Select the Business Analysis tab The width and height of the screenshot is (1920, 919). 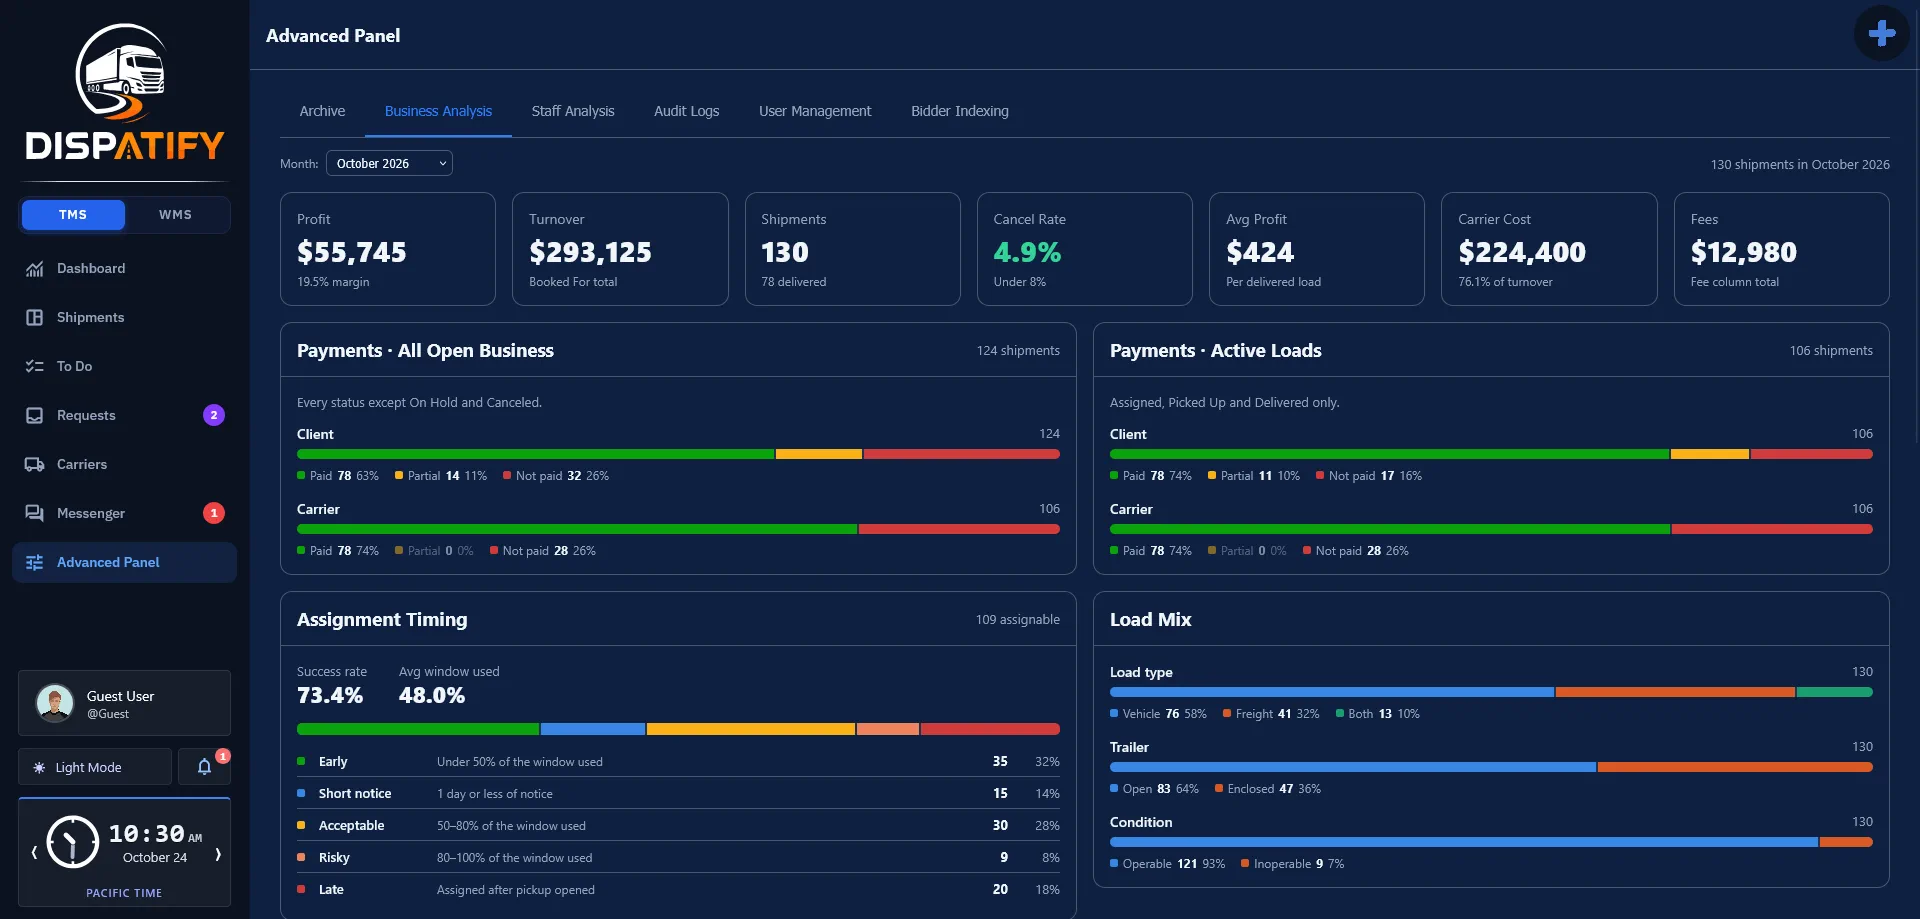point(438,111)
